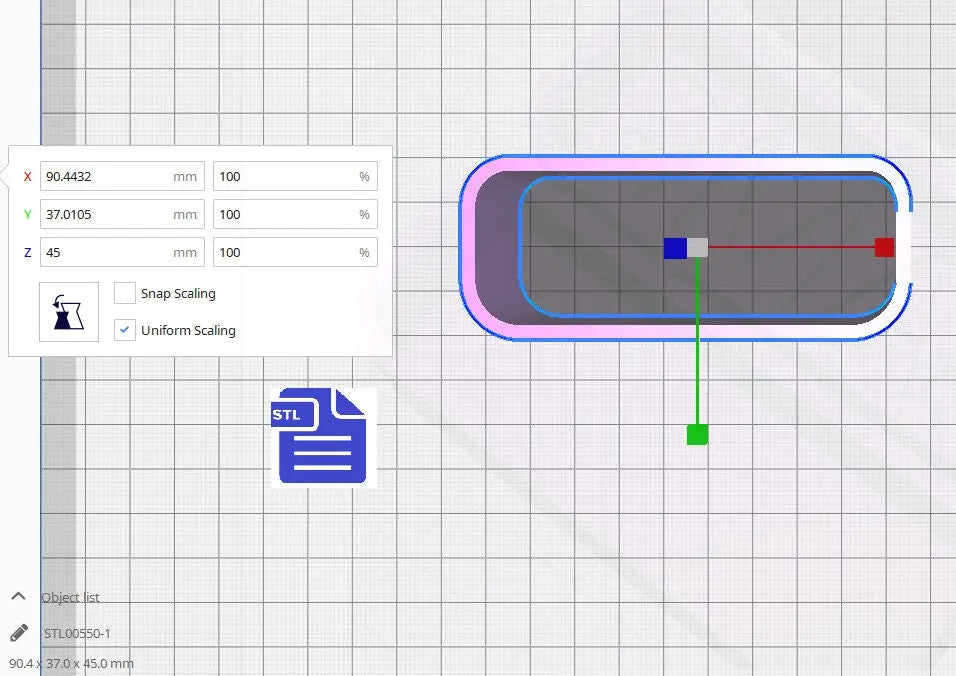Click the X dimension field showing 90.4432
Image resolution: width=956 pixels, height=676 pixels.
(105, 177)
